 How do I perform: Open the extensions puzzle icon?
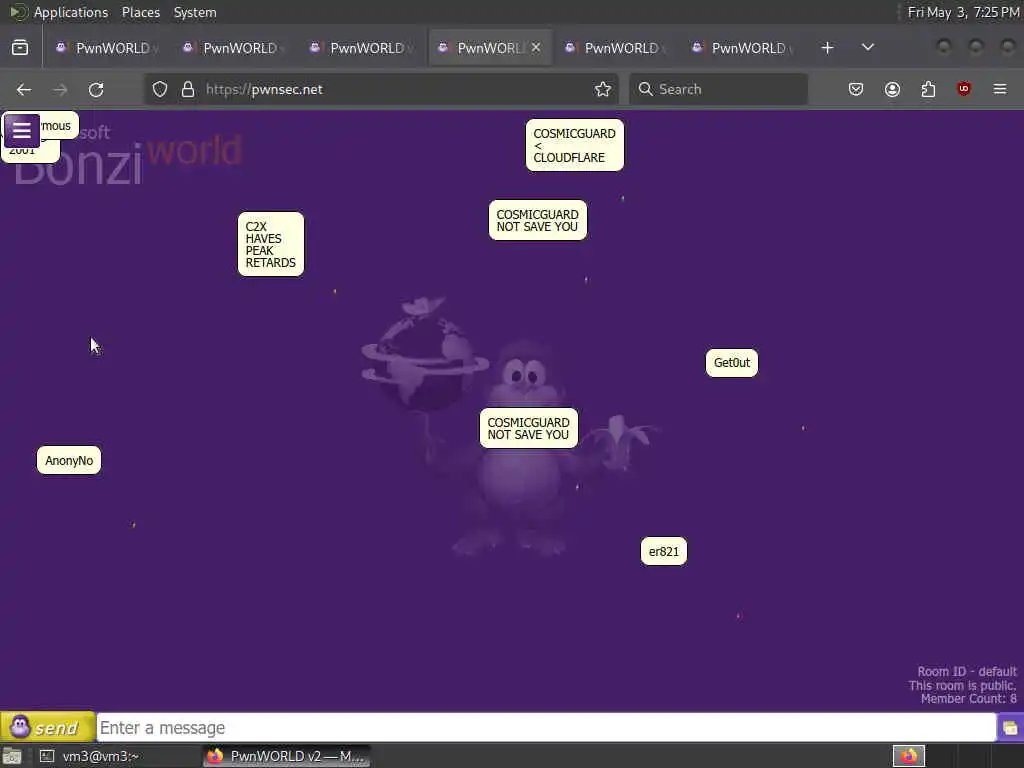928,89
